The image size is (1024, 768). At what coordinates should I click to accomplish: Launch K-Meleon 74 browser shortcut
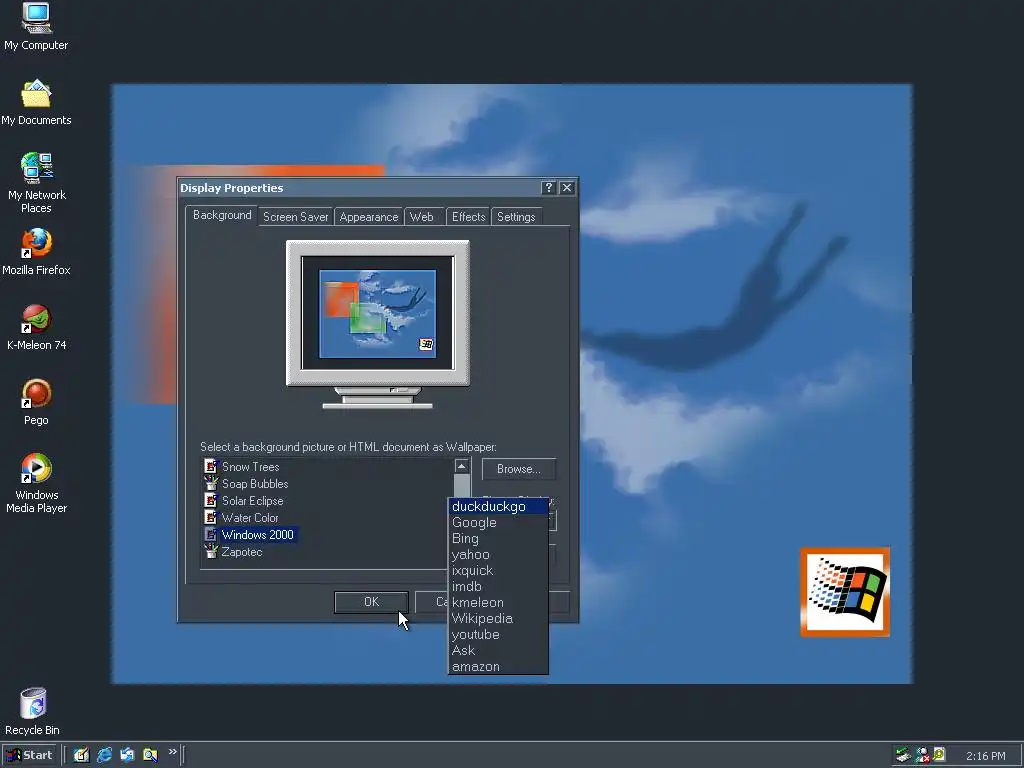pyautogui.click(x=36, y=327)
